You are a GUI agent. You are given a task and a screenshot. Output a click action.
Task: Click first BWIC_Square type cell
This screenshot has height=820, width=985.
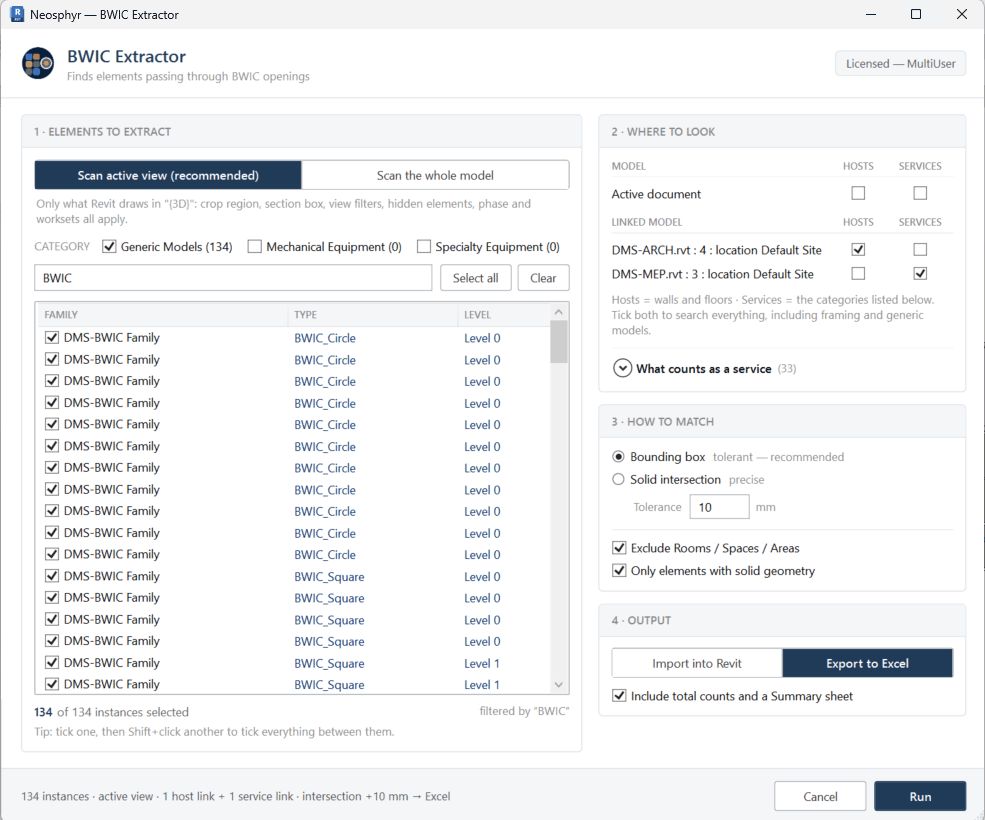[329, 576]
